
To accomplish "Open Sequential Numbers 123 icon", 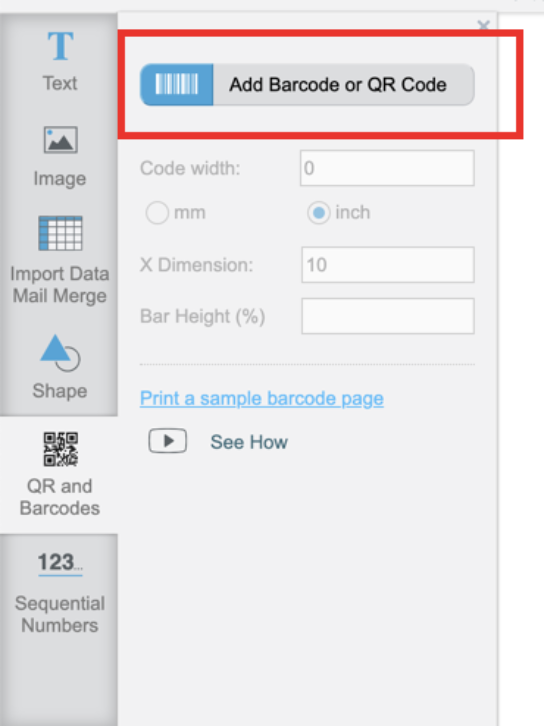I will 60,563.
